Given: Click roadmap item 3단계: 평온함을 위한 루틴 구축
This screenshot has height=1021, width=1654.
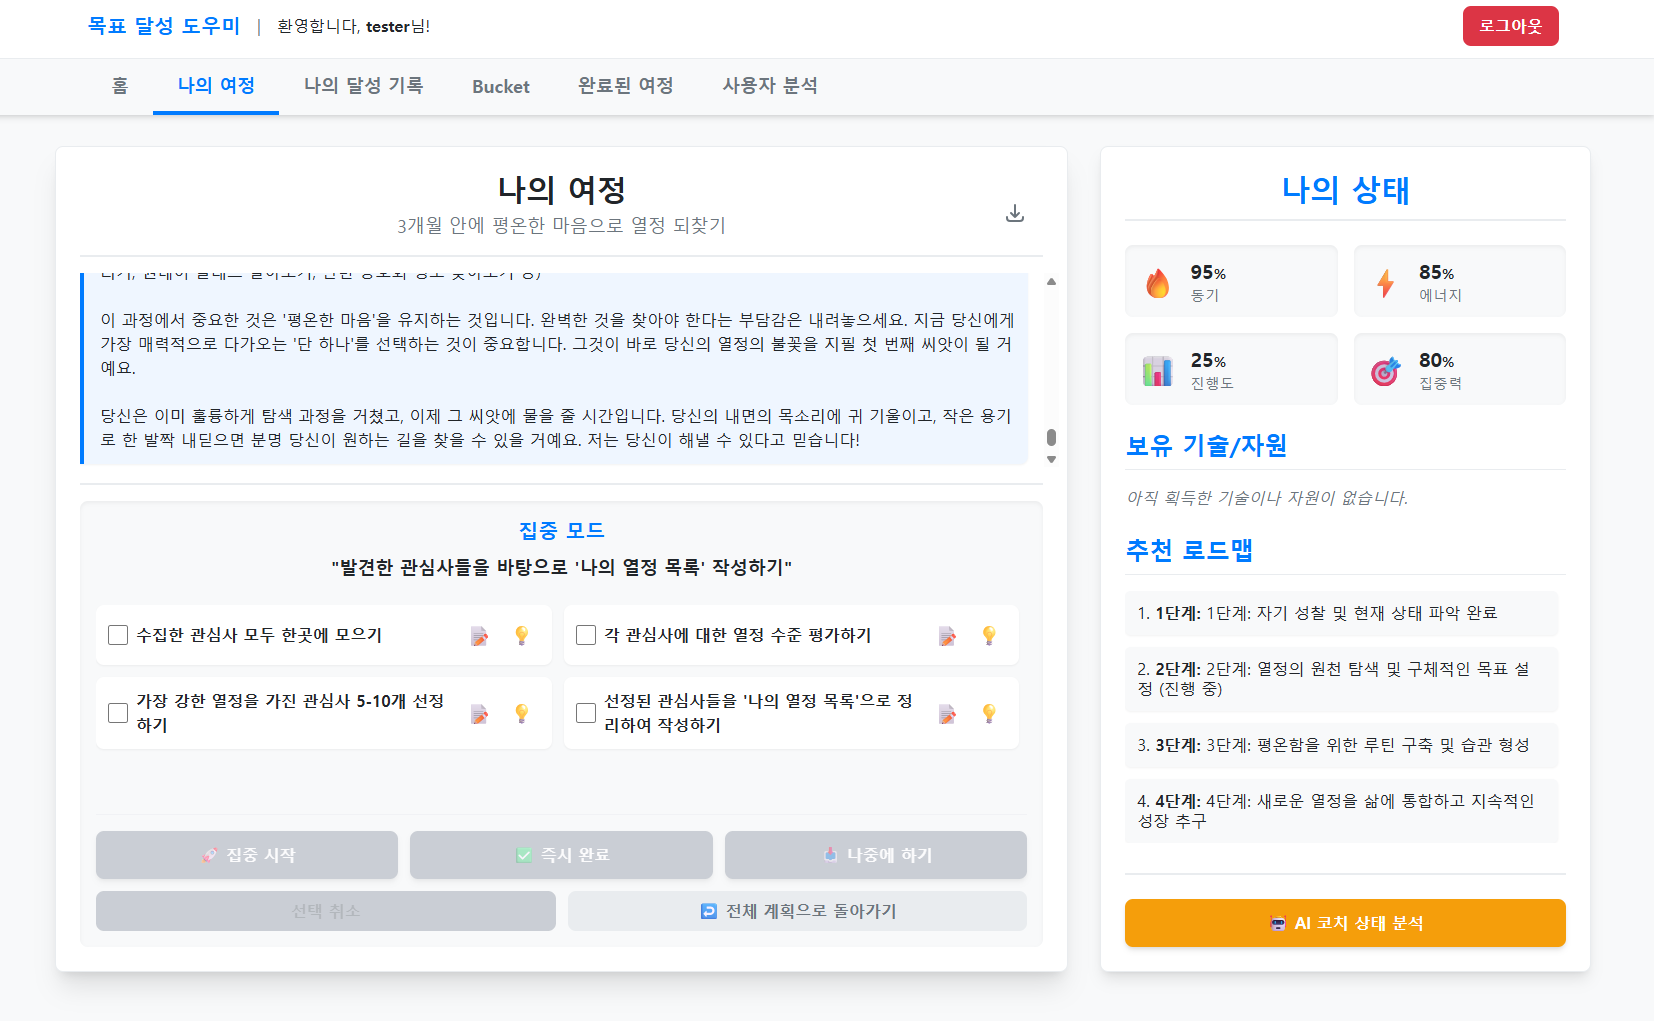Looking at the screenshot, I should pos(1341,745).
